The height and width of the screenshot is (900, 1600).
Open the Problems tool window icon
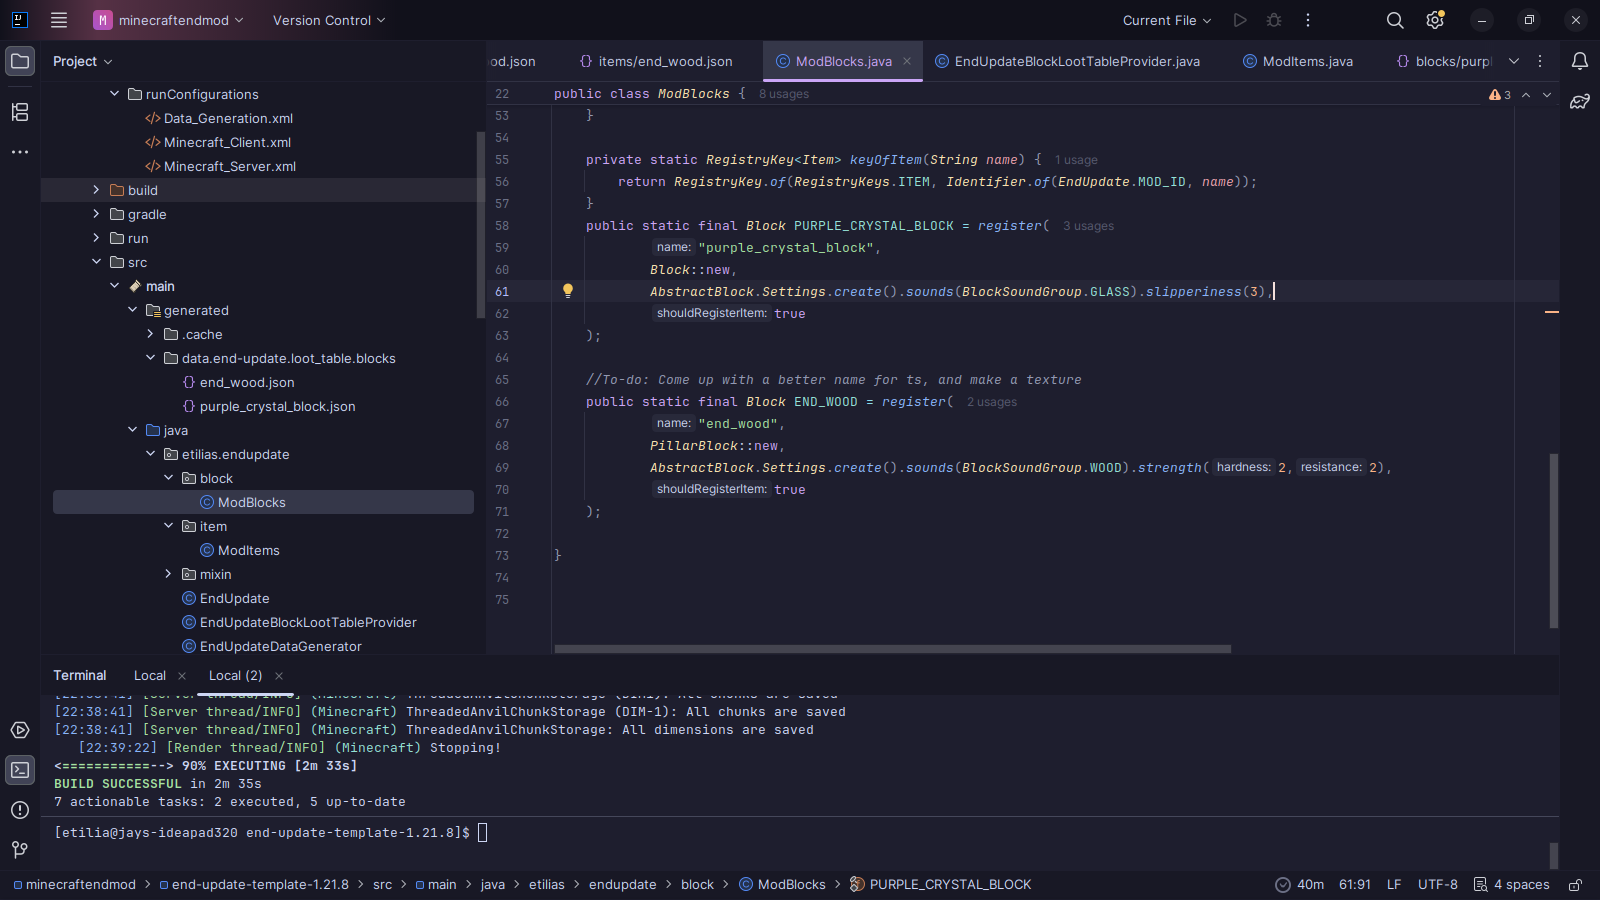click(x=20, y=810)
